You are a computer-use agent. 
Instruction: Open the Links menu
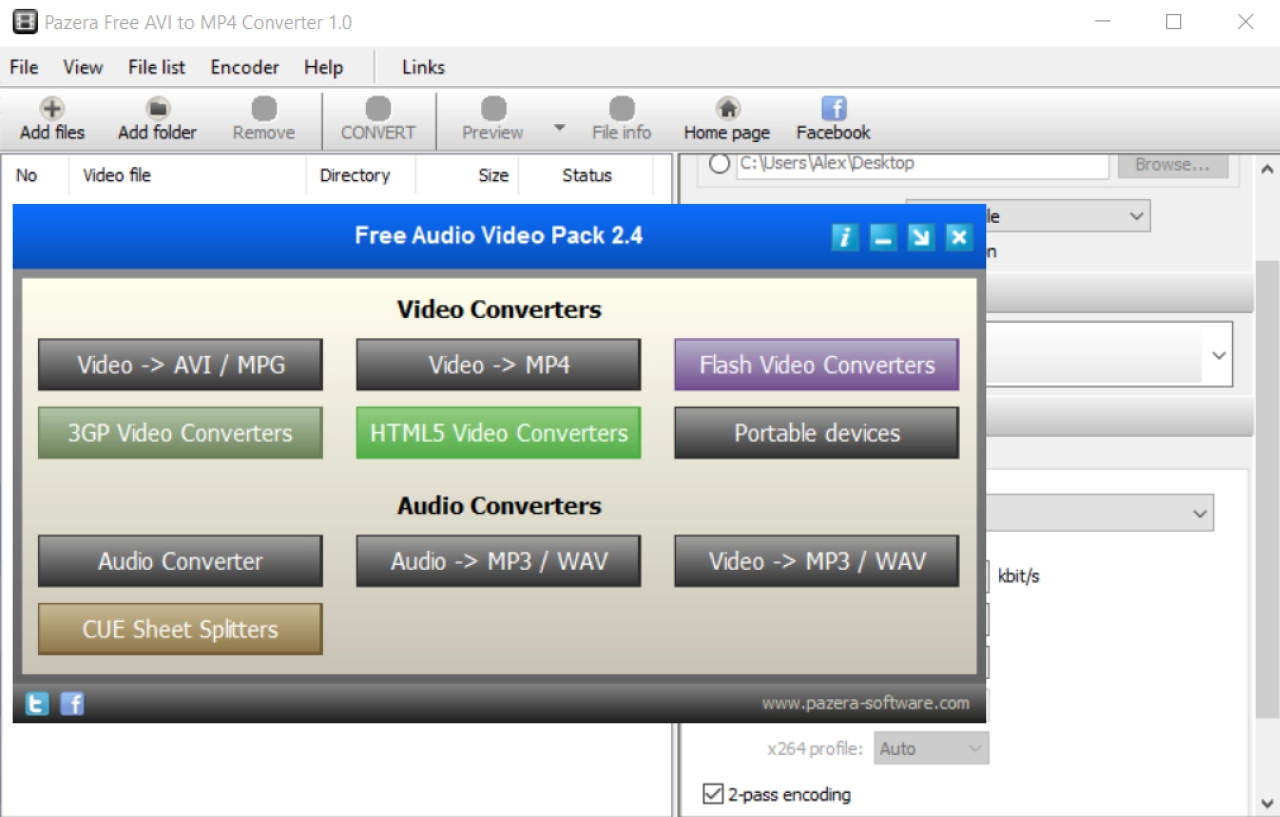point(423,67)
